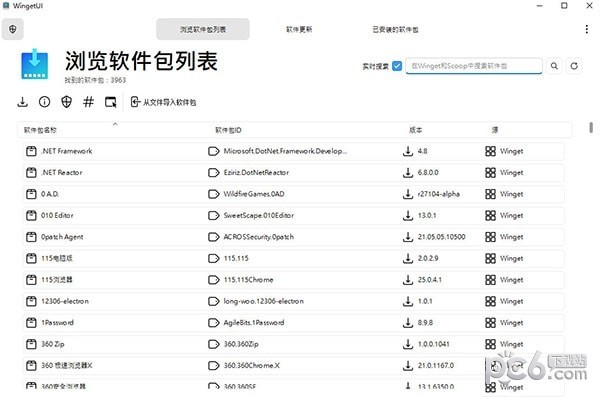This screenshot has width=600, height=397.
Task: Click the install package download icon in toolbar
Action: (23, 102)
